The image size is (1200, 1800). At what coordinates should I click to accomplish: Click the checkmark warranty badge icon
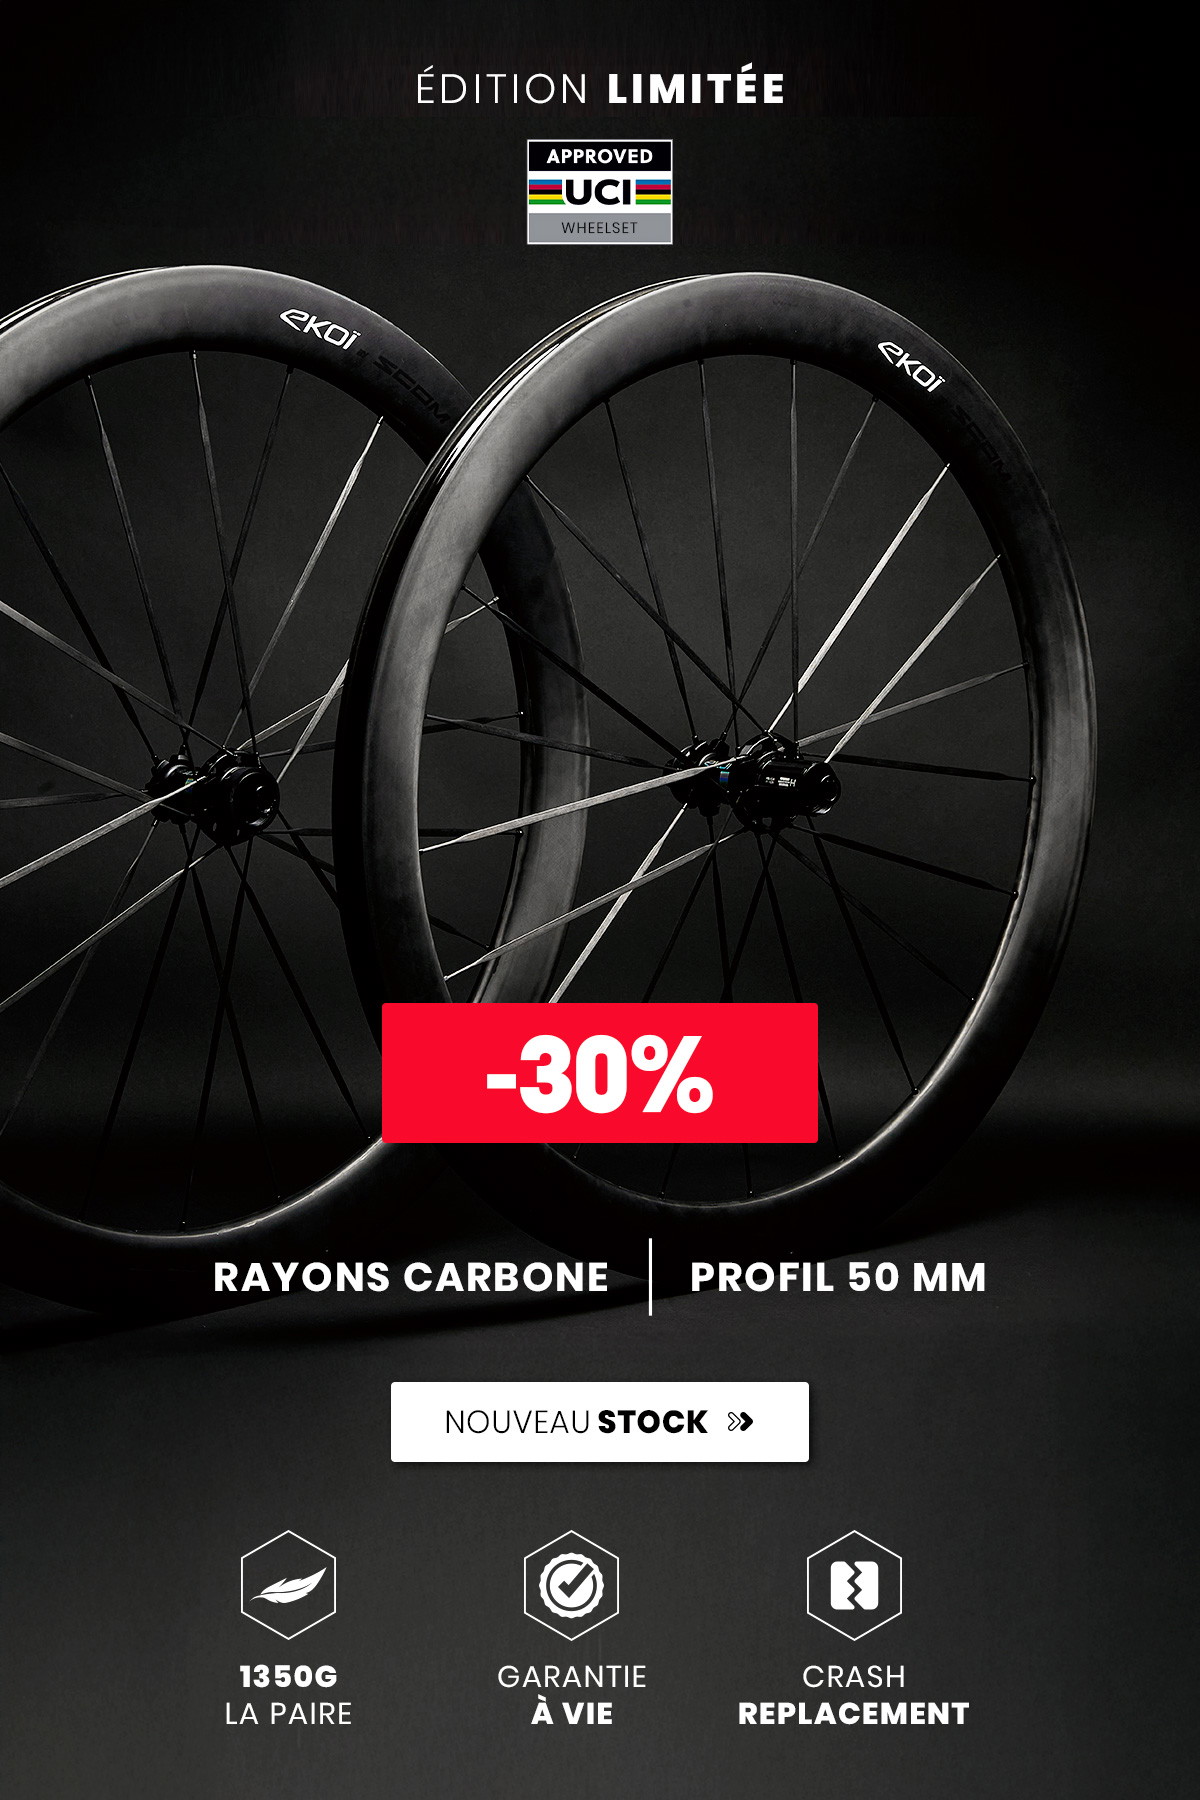(x=571, y=1585)
